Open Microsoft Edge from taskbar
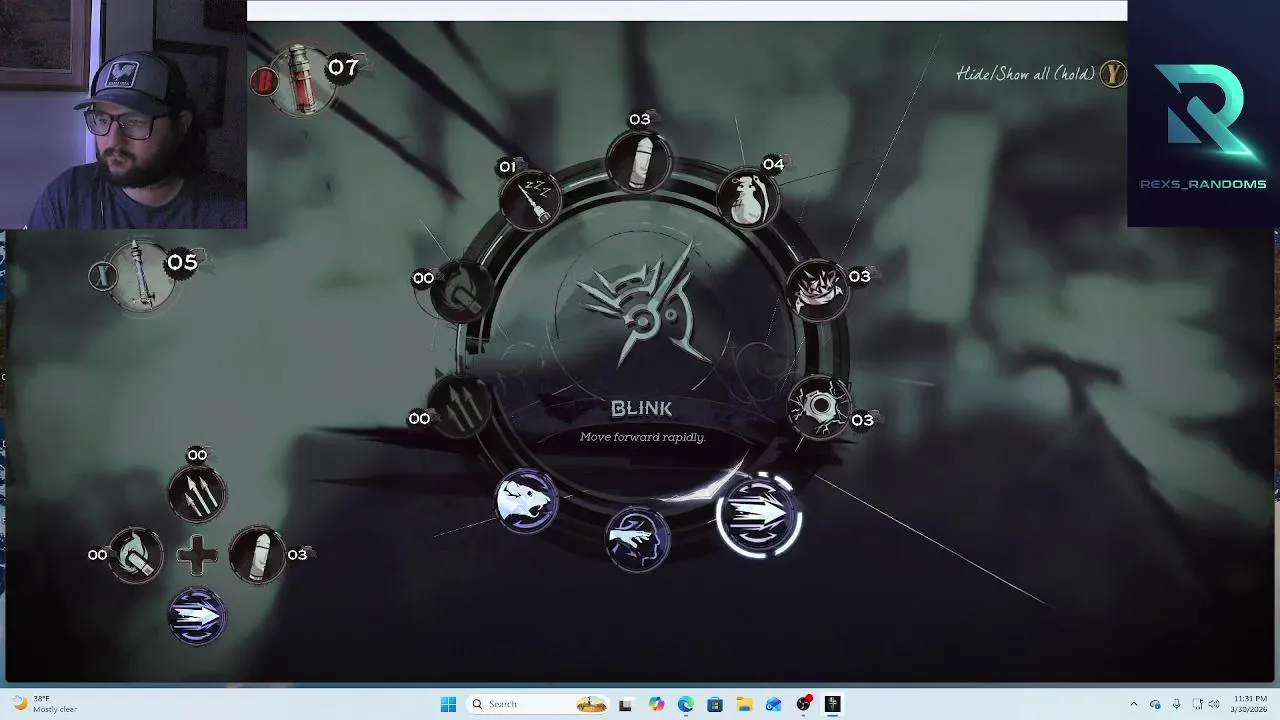Viewport: 1280px width, 720px height. point(686,704)
